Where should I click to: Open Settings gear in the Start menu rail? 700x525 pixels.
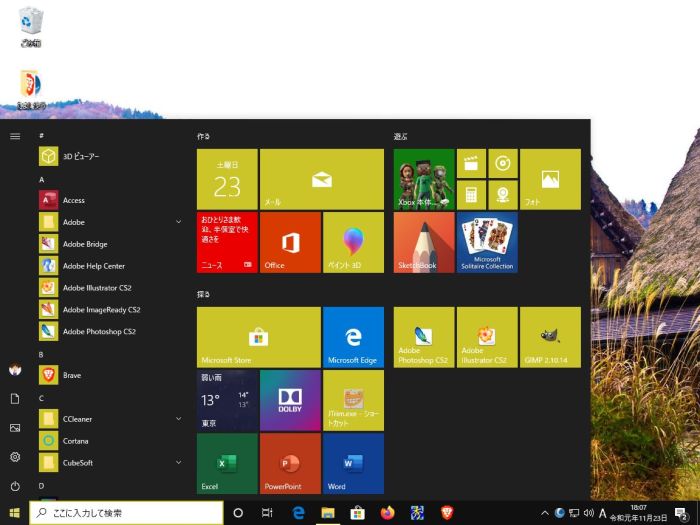15,457
